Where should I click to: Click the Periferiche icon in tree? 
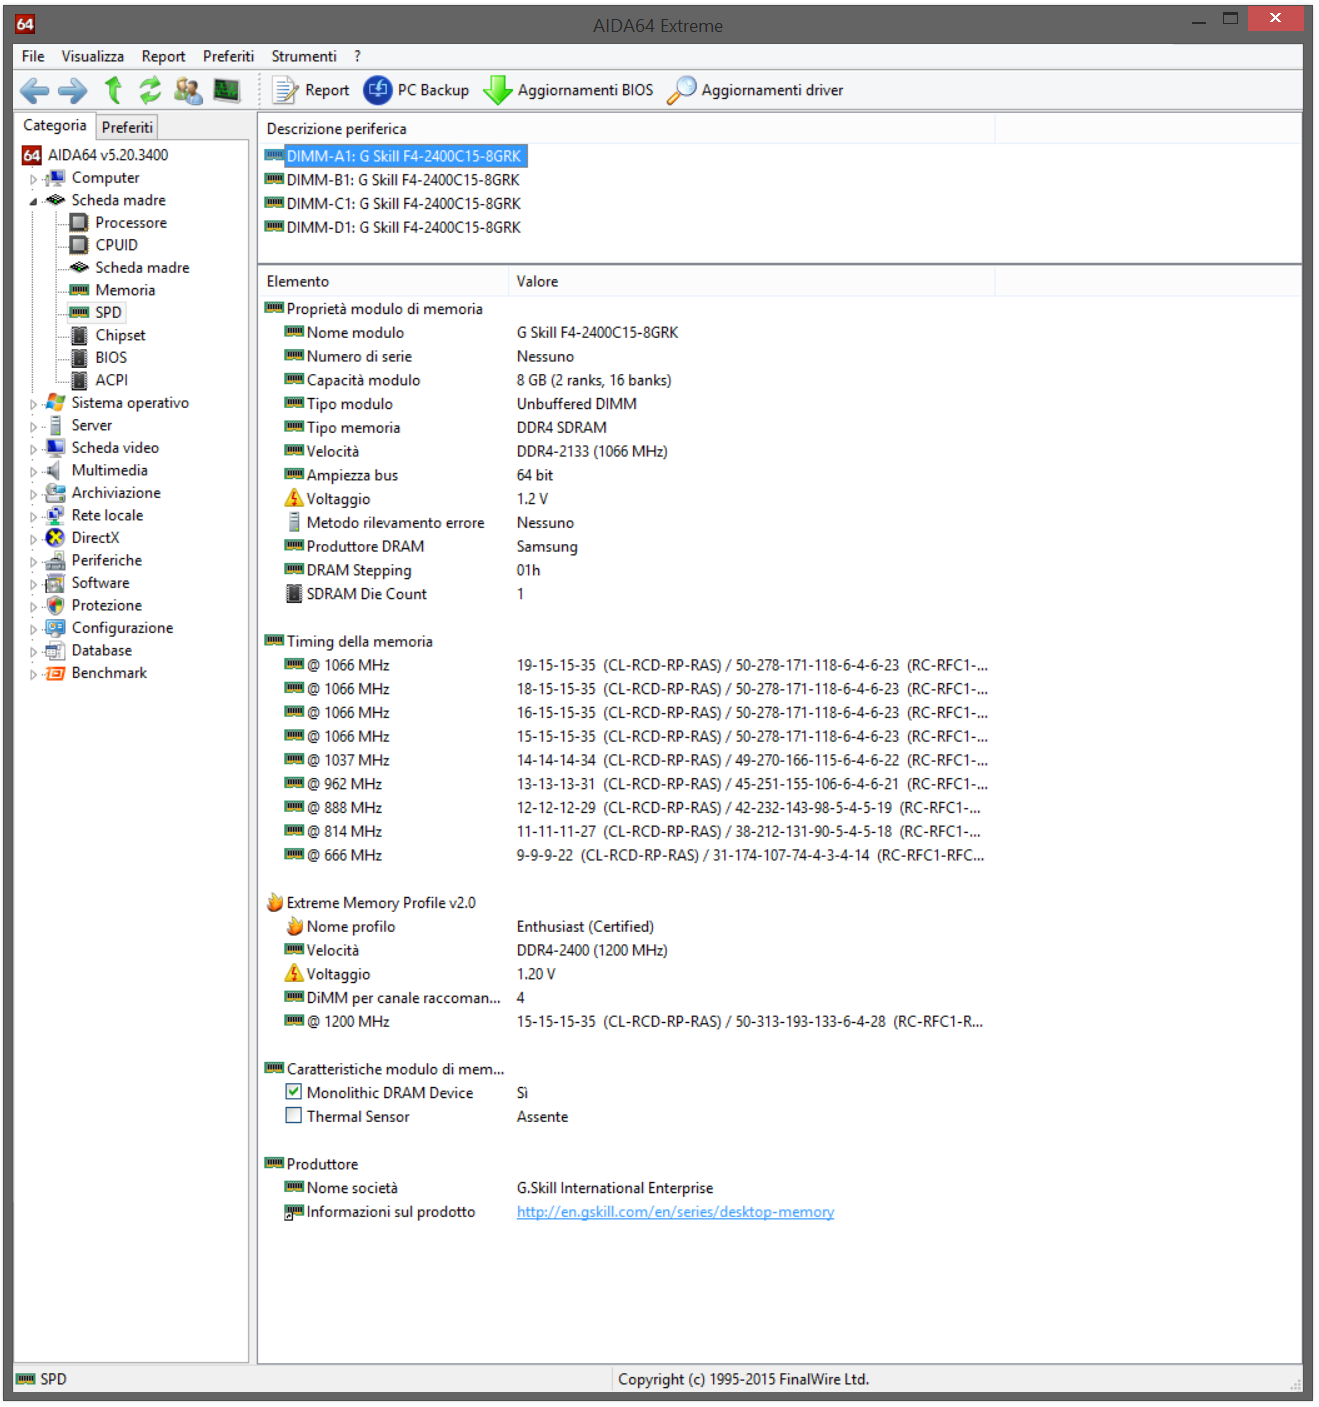tap(55, 561)
